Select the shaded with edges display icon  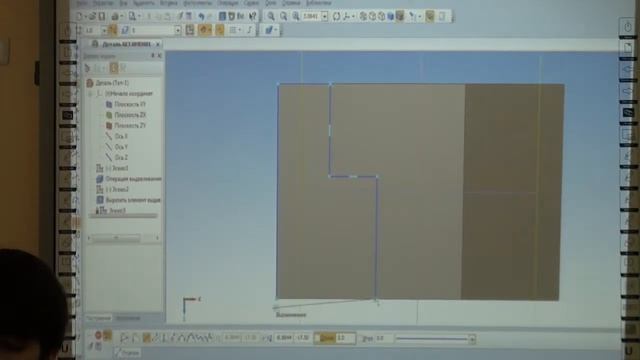400,16
